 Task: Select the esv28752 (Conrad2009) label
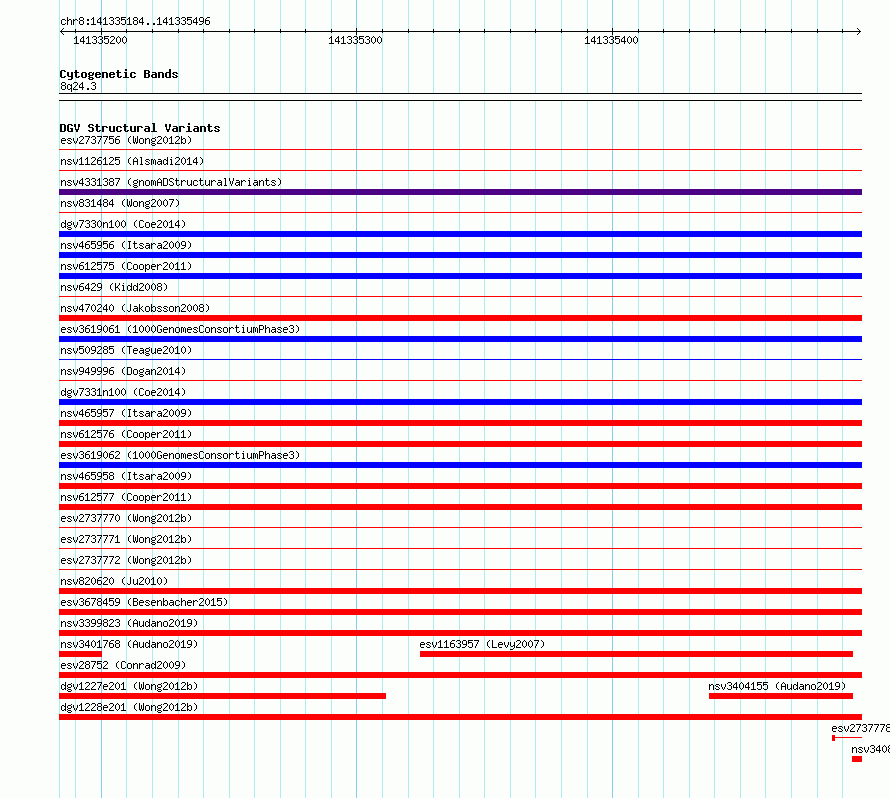pos(123,665)
